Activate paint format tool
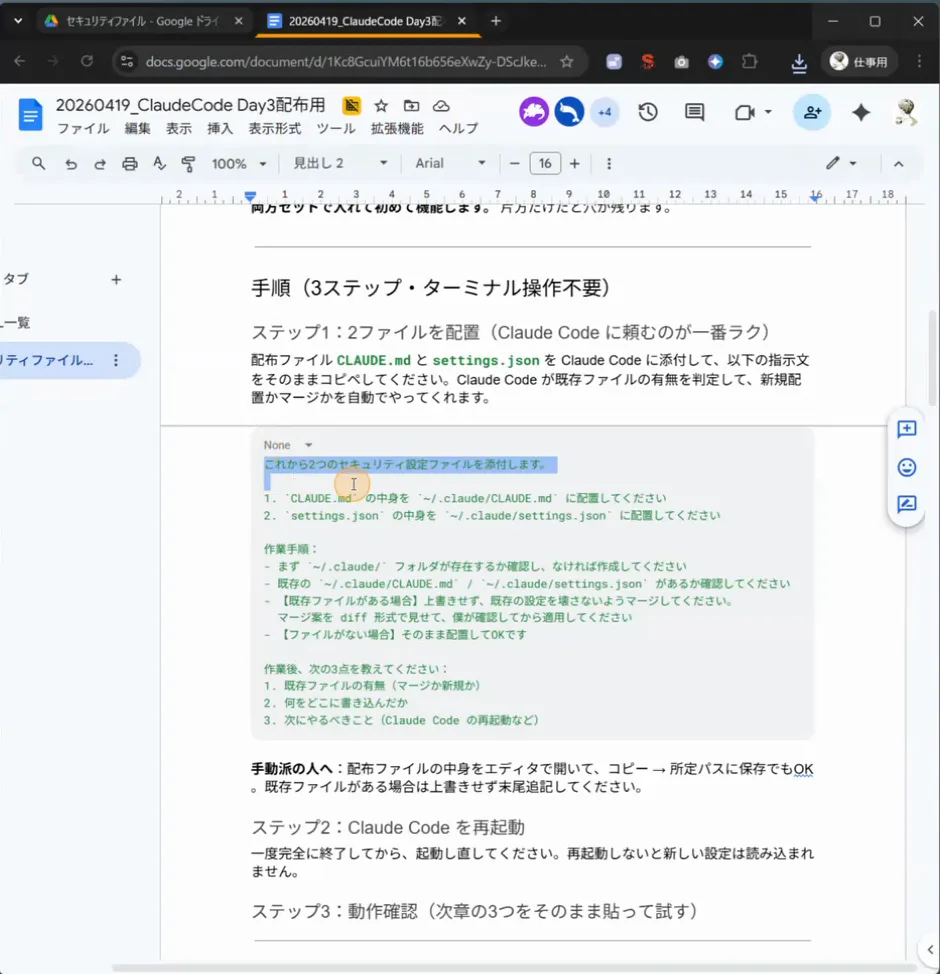This screenshot has height=974, width=940. click(x=188, y=164)
